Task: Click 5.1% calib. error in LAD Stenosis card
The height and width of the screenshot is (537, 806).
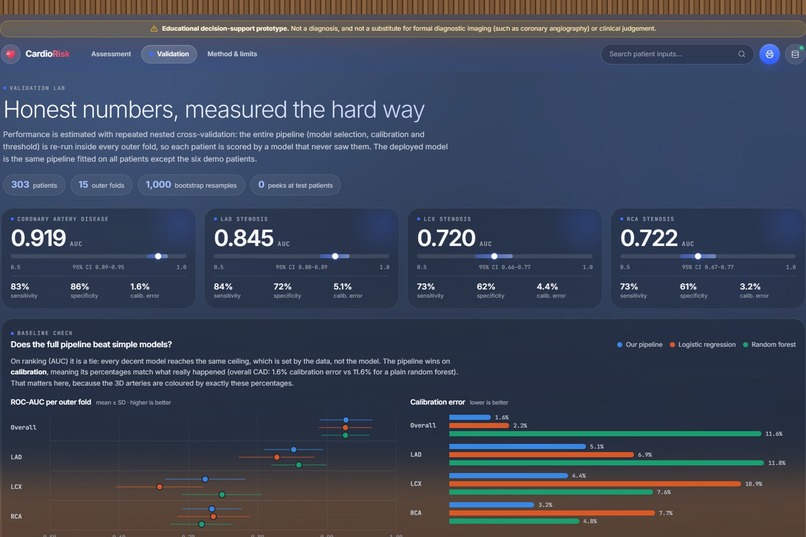Action: point(347,290)
